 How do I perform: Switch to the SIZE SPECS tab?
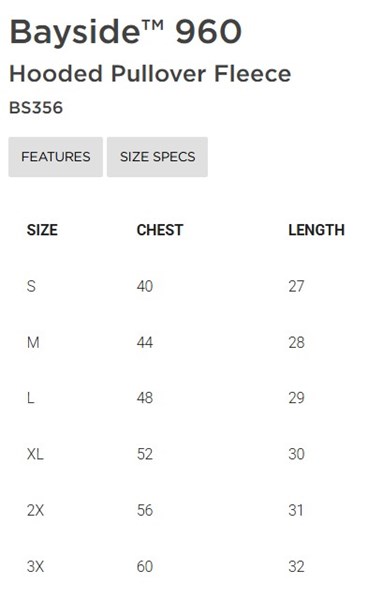pyautogui.click(x=157, y=157)
